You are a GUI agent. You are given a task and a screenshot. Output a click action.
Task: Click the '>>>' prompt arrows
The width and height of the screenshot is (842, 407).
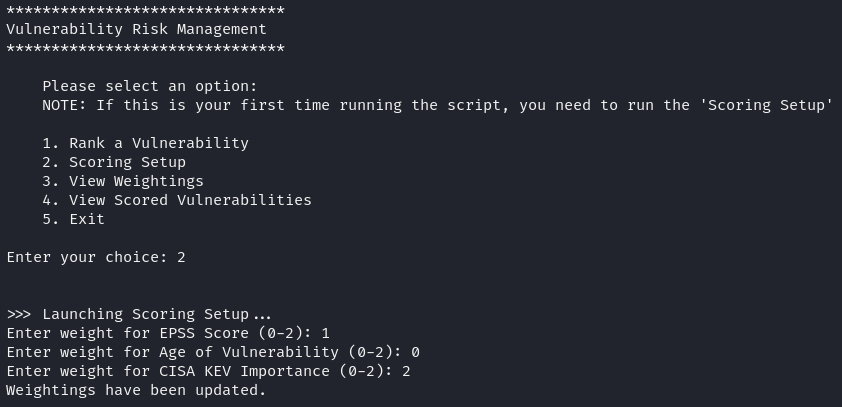(19, 314)
